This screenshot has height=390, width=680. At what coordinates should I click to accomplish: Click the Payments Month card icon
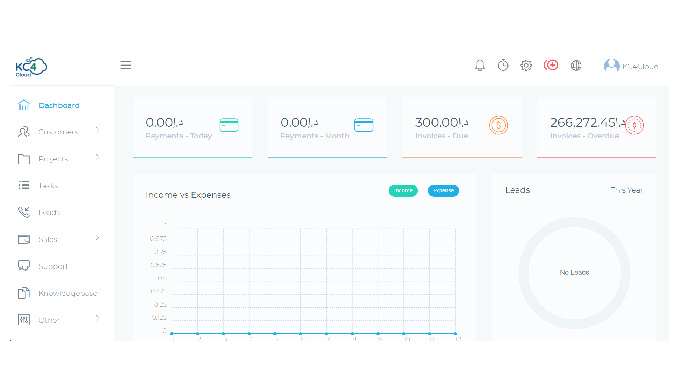point(364,125)
